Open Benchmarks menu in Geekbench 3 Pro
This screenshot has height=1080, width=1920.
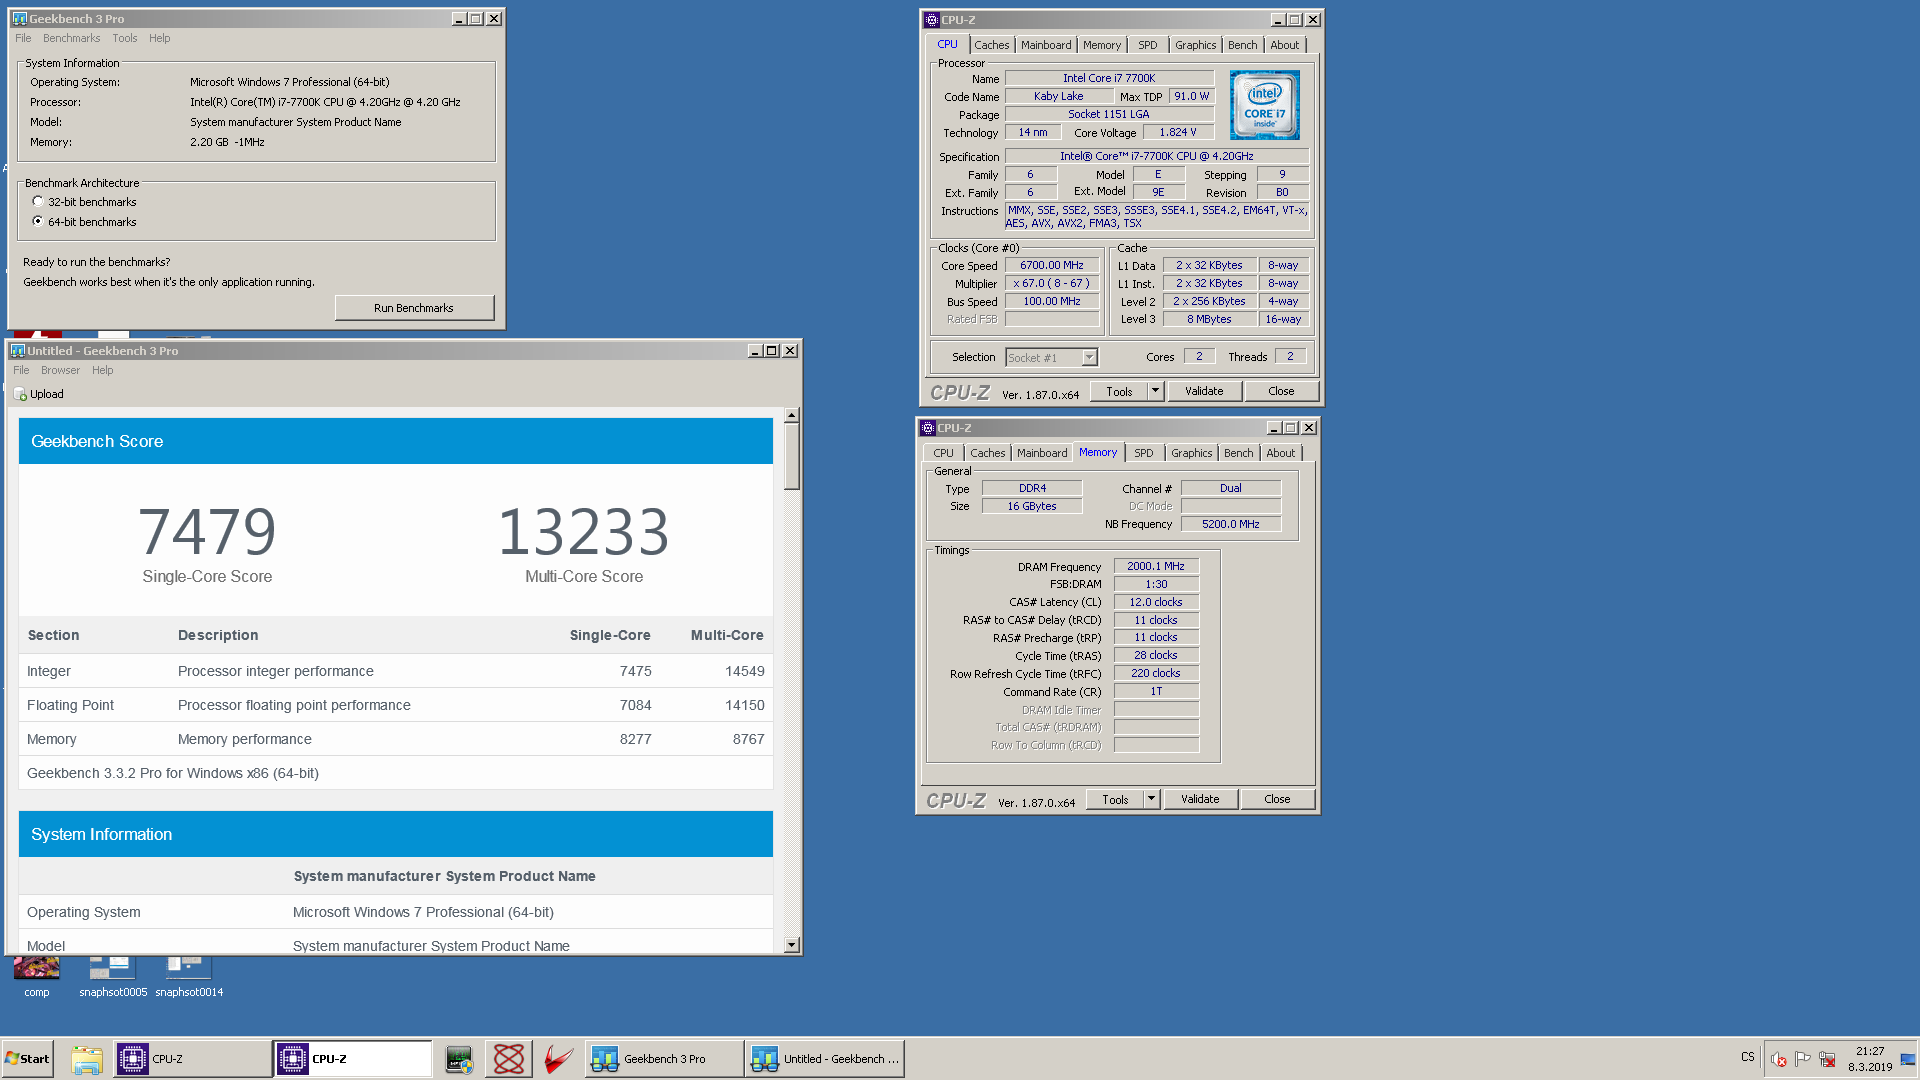(72, 38)
